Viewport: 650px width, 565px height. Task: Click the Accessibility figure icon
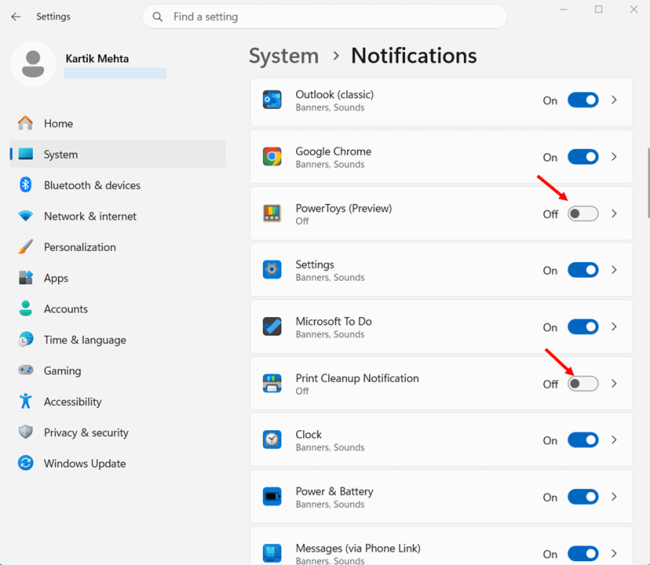pyautogui.click(x=26, y=401)
